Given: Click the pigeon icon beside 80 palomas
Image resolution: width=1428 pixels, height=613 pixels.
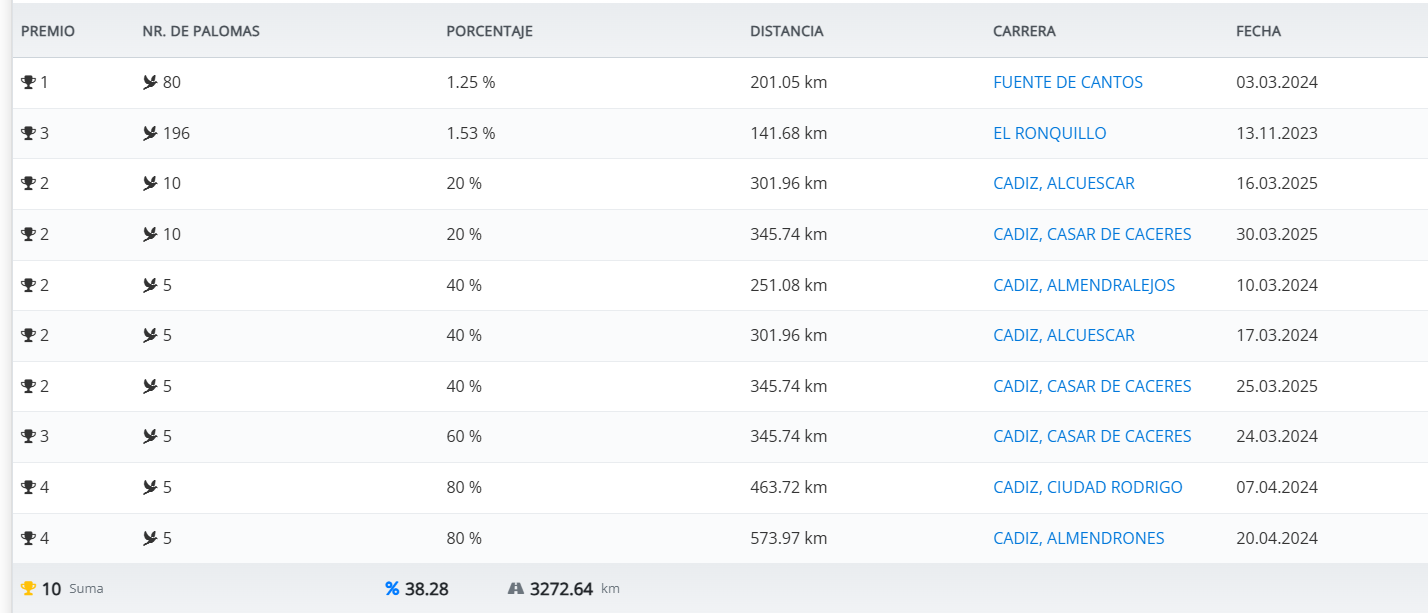Looking at the screenshot, I should [150, 82].
